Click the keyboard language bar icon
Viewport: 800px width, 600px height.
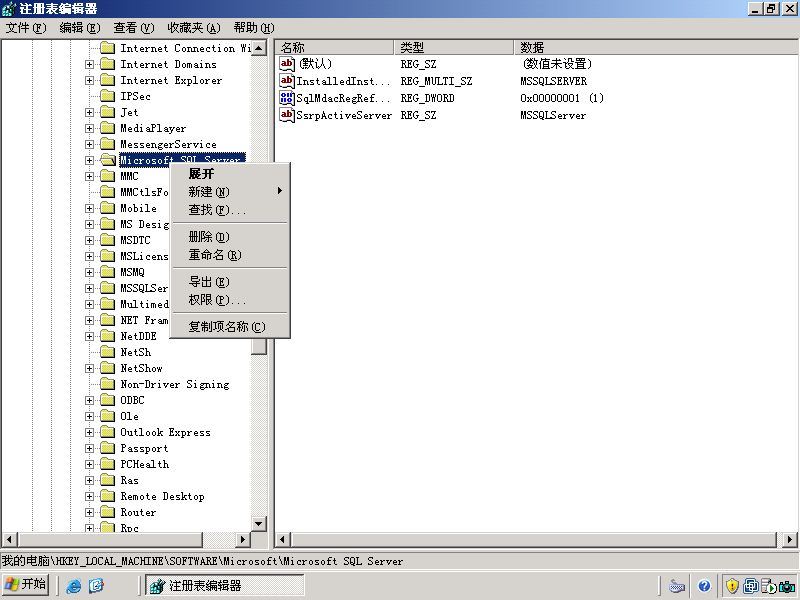coord(677,586)
